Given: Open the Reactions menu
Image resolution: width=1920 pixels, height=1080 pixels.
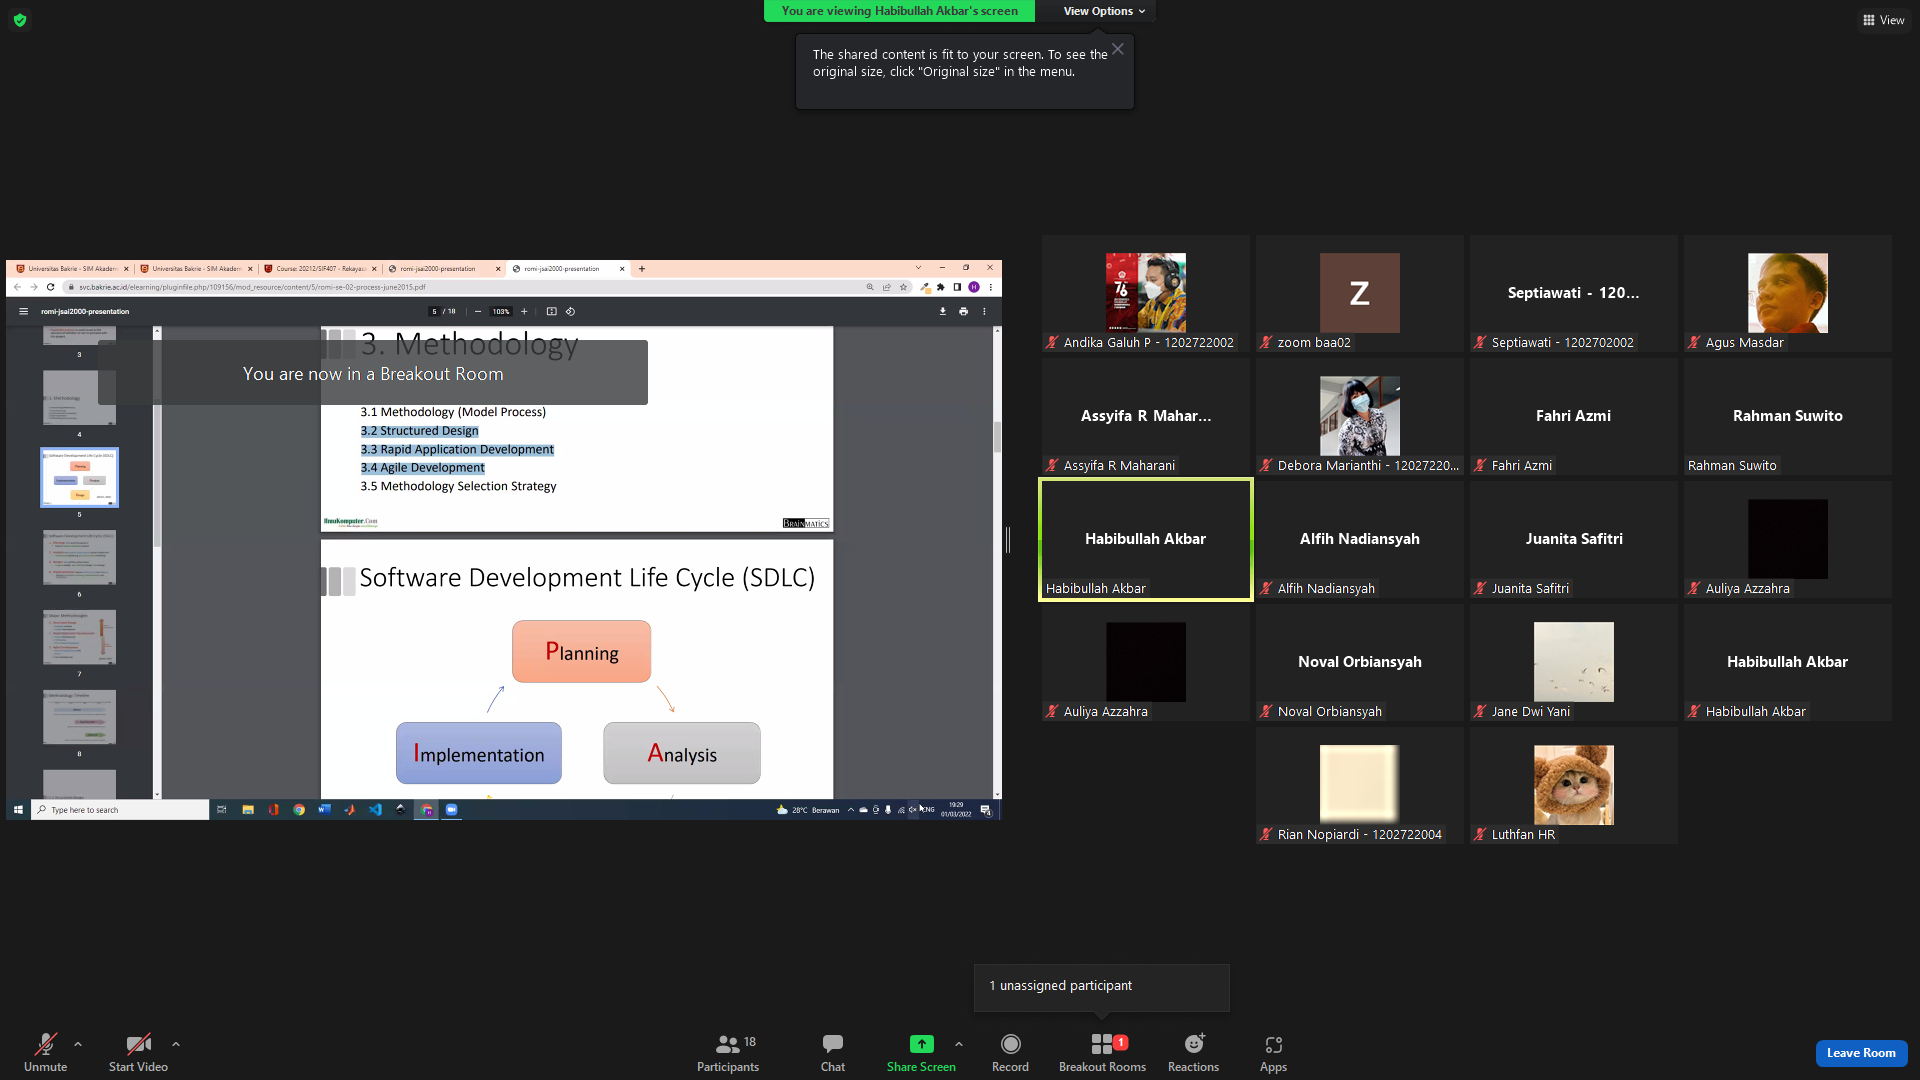Looking at the screenshot, I should pyautogui.click(x=1193, y=1053).
